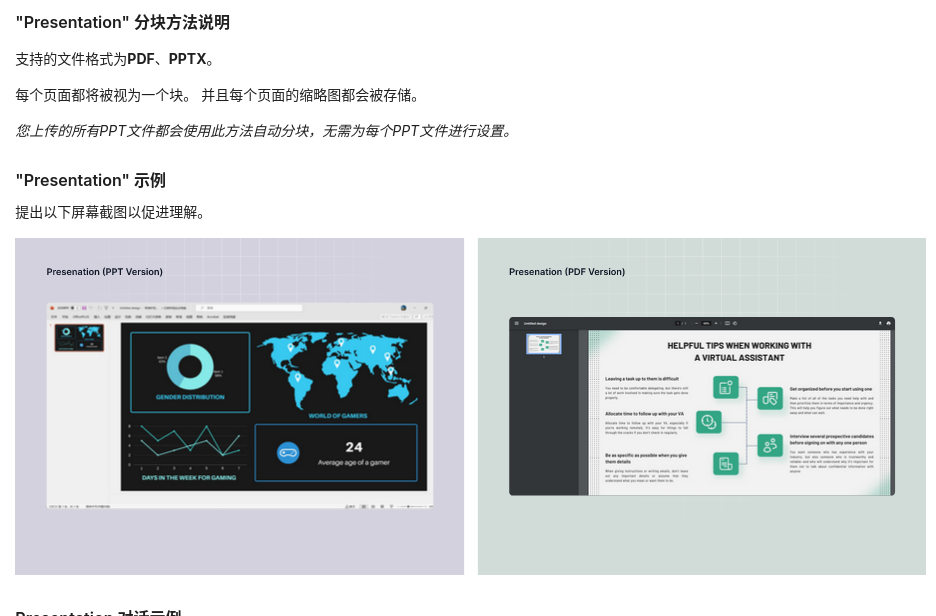Click the blue gamepad icon beside 24
Screen dimensions: 936x616
point(288,452)
